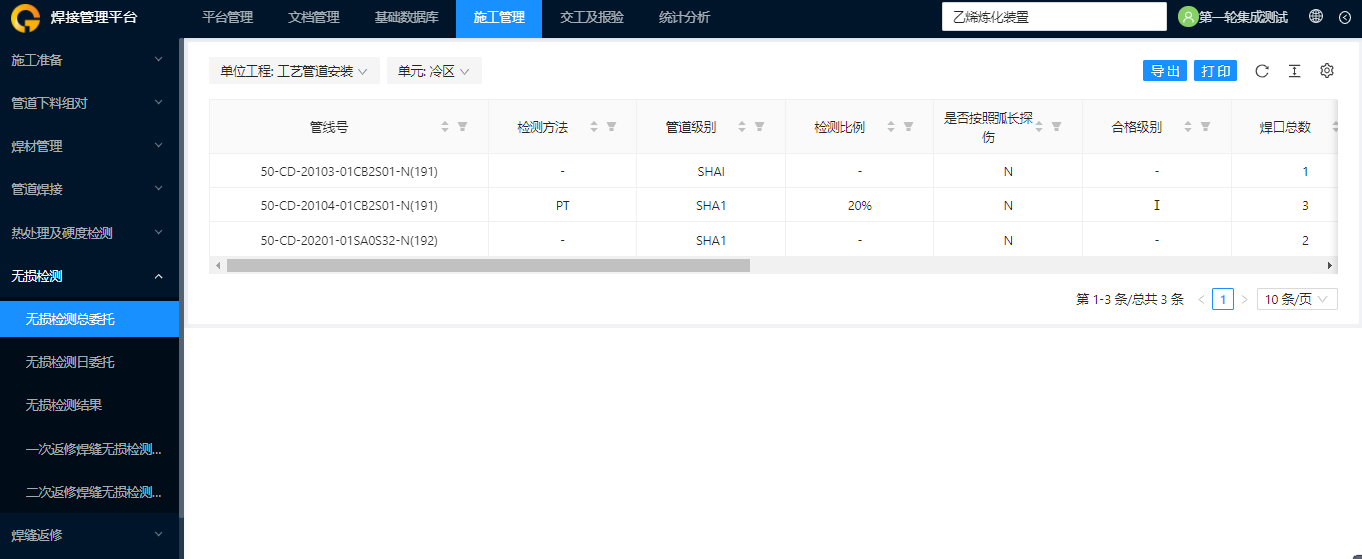This screenshot has width=1362, height=559.
Task: Sort the 管道级别 column
Action: (742, 127)
